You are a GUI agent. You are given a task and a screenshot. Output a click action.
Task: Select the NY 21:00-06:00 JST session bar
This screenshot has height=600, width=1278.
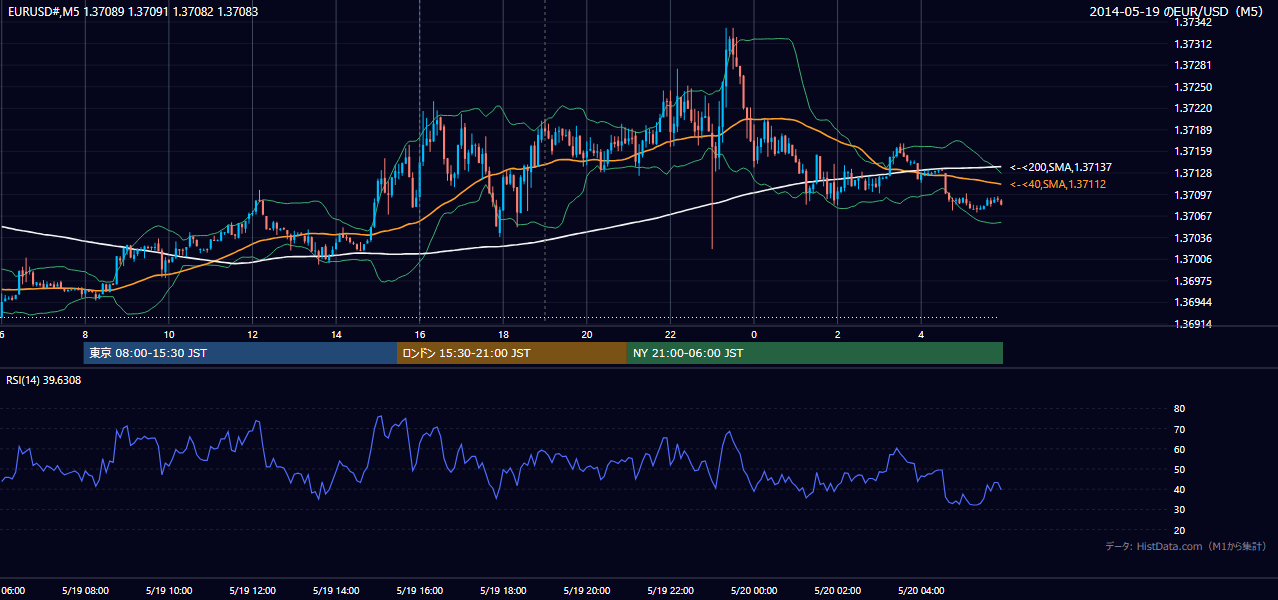(x=815, y=353)
